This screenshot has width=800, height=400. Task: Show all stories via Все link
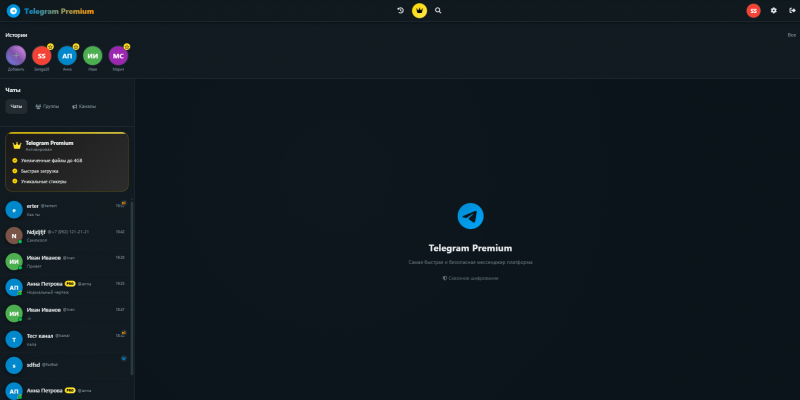tap(791, 35)
